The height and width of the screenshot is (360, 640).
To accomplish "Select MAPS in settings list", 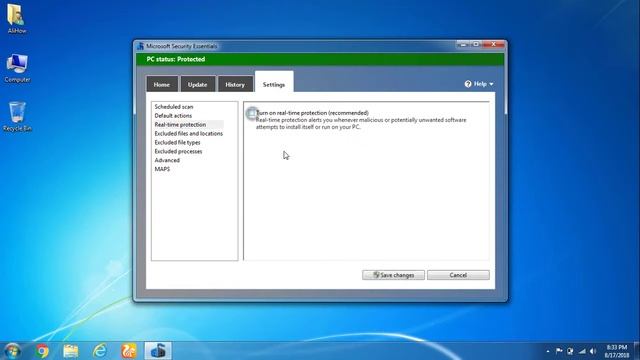I will pos(162,169).
